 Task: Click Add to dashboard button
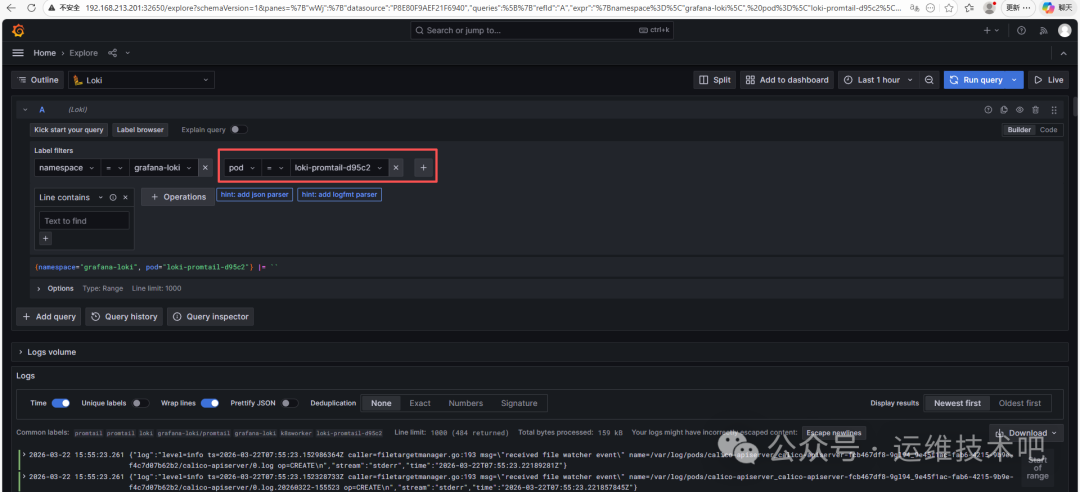tap(787, 80)
